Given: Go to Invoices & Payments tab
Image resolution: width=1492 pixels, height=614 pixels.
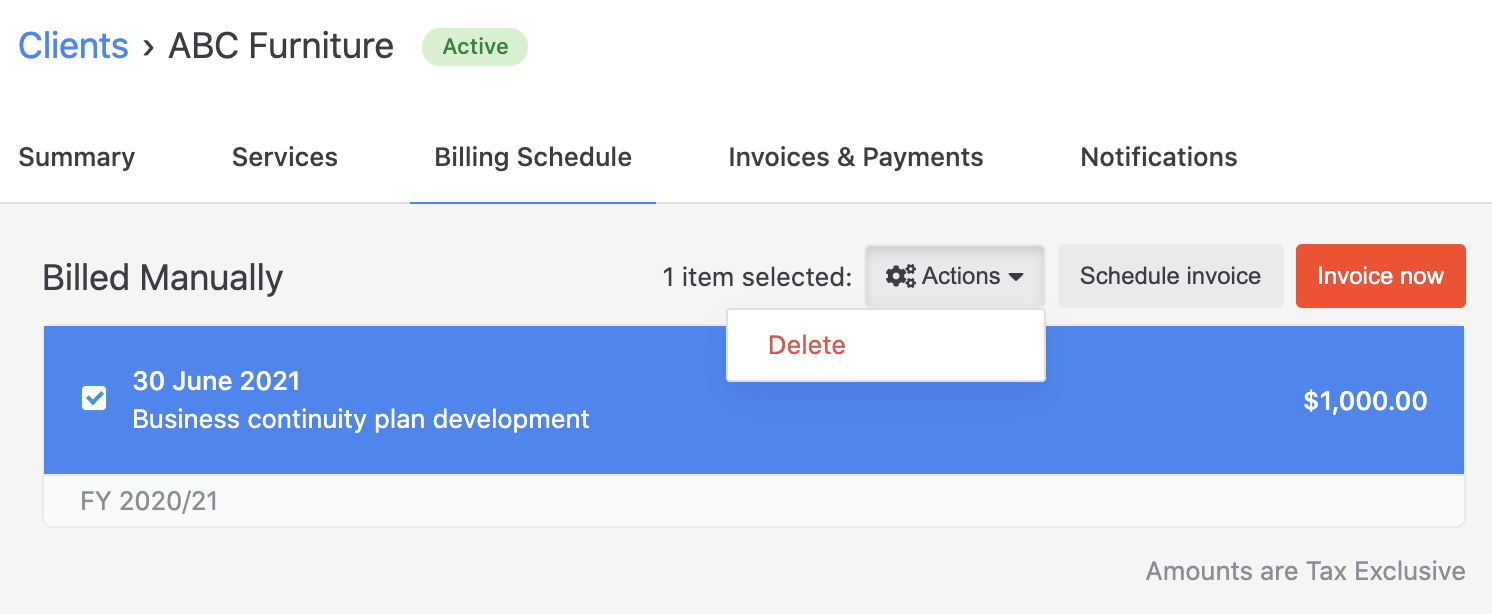Looking at the screenshot, I should point(856,157).
